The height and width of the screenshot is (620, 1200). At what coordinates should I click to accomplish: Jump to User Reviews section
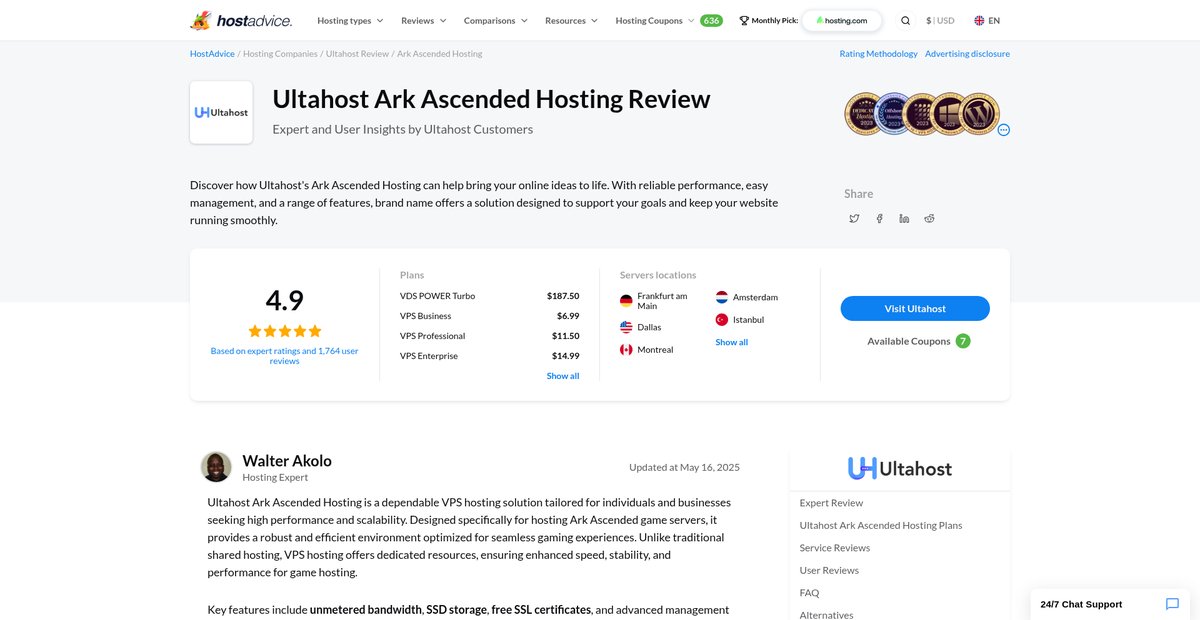[829, 570]
